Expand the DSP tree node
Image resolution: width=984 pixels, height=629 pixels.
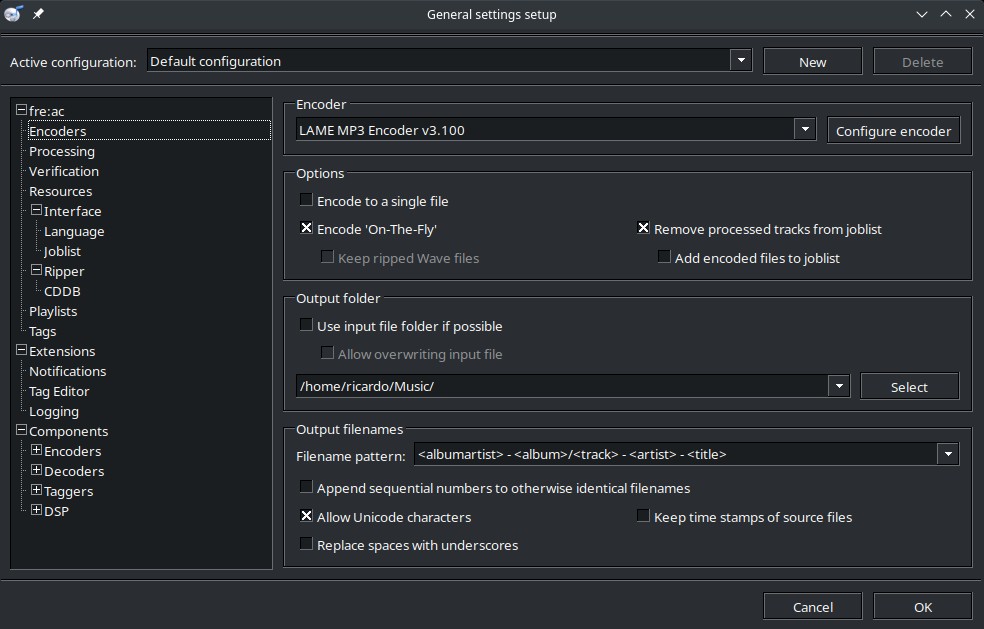(x=36, y=510)
